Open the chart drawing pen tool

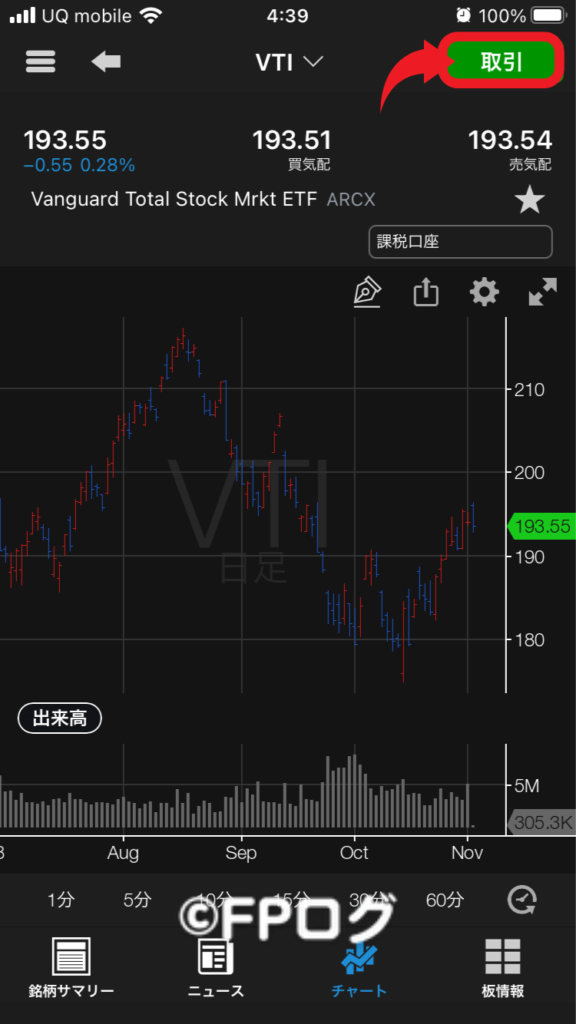pos(369,293)
